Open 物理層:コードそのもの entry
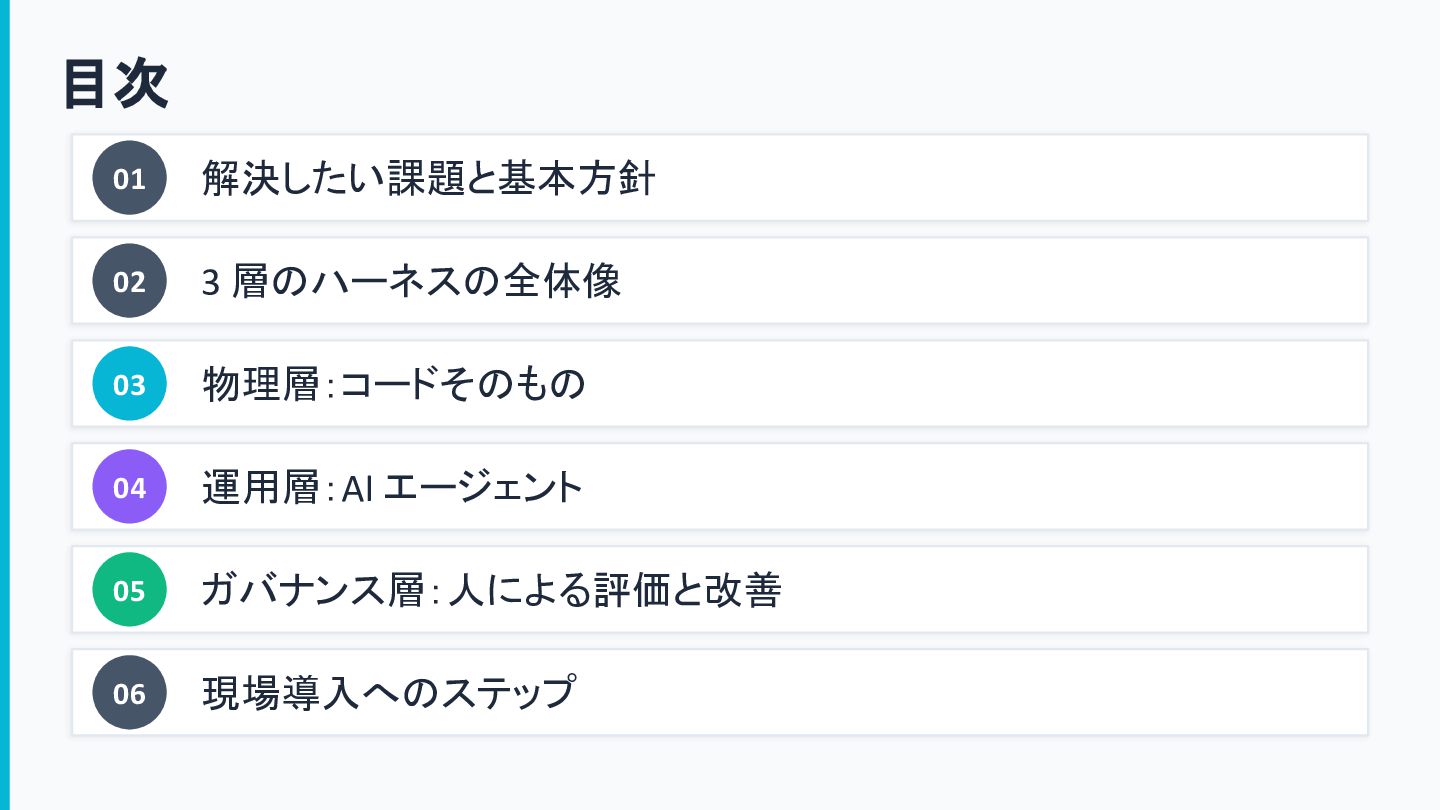This screenshot has height=810, width=1440. coord(393,385)
